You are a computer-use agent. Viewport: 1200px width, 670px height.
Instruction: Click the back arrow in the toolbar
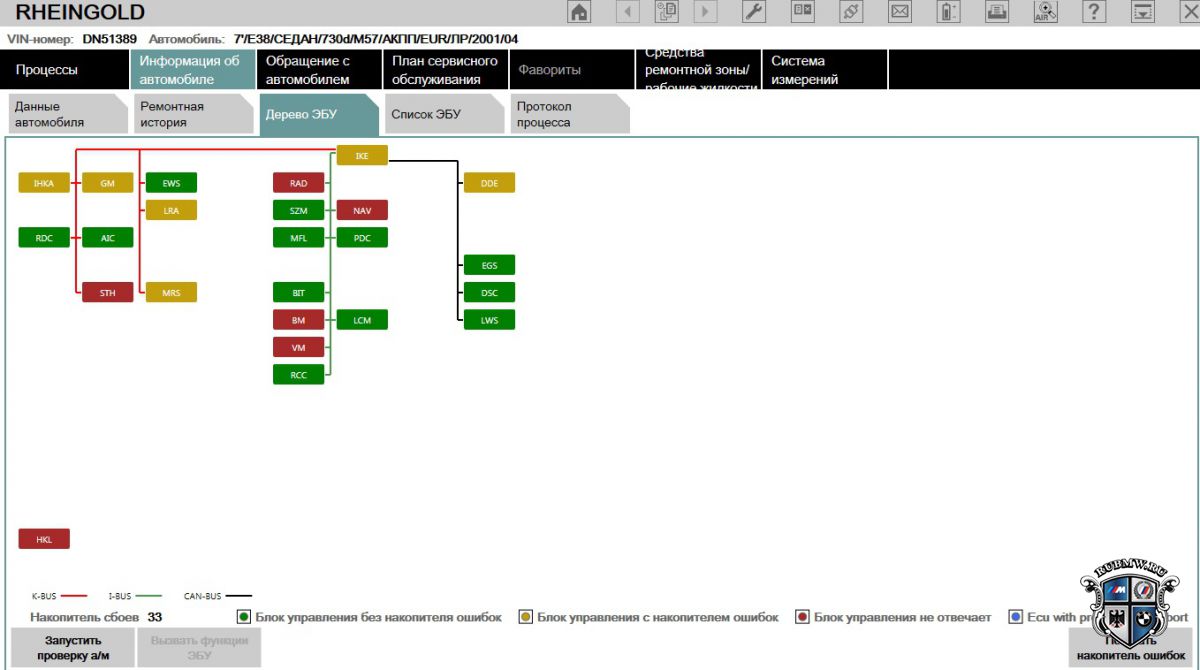(627, 12)
